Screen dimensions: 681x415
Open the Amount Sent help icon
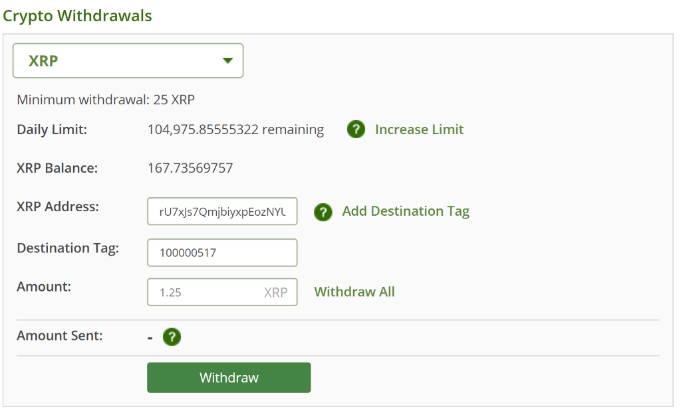(172, 337)
